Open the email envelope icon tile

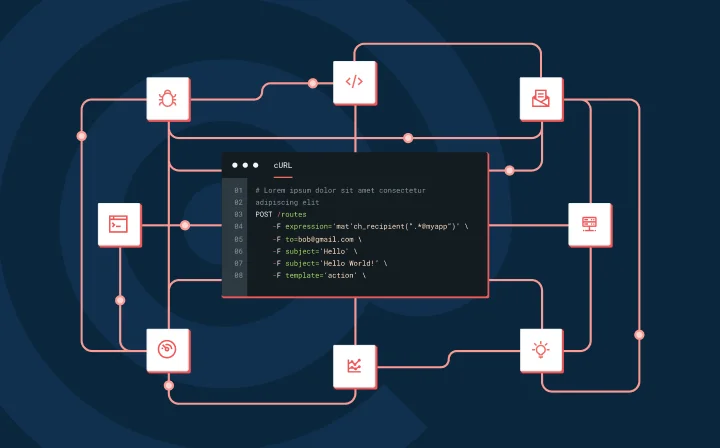pyautogui.click(x=541, y=99)
